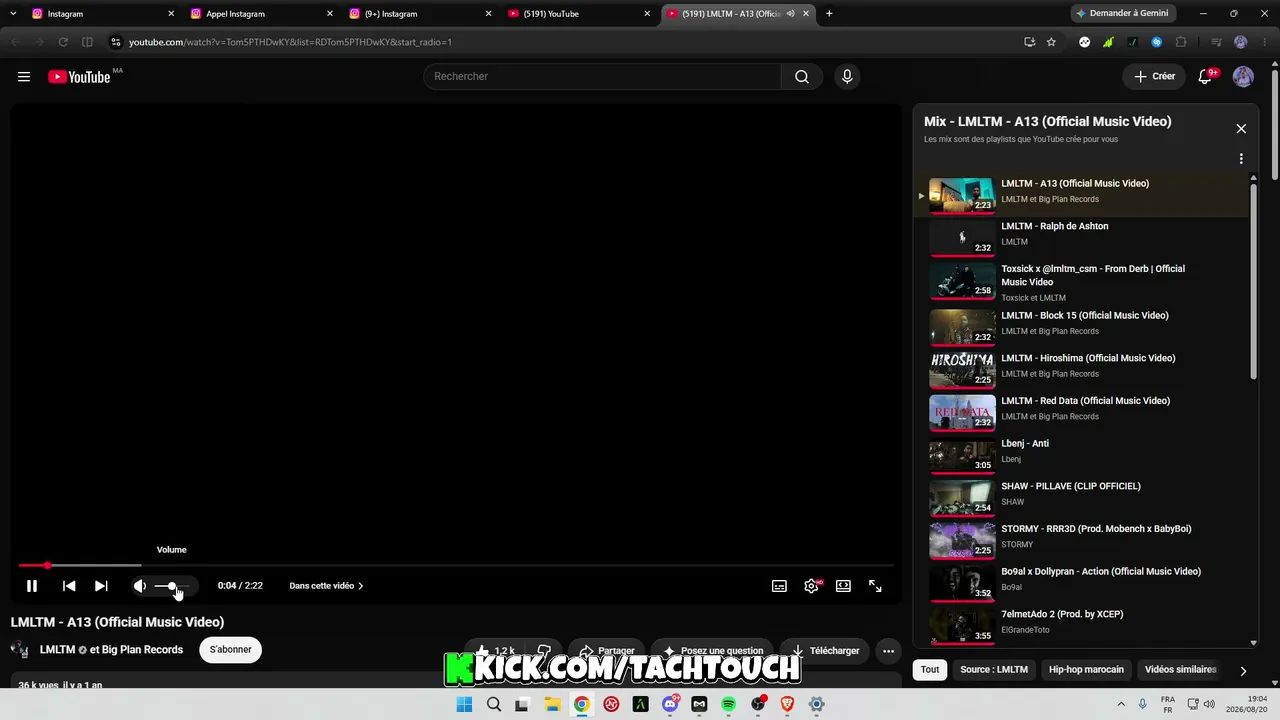Select the 'Tout' filter chip
1280x720 pixels.
[x=930, y=669]
